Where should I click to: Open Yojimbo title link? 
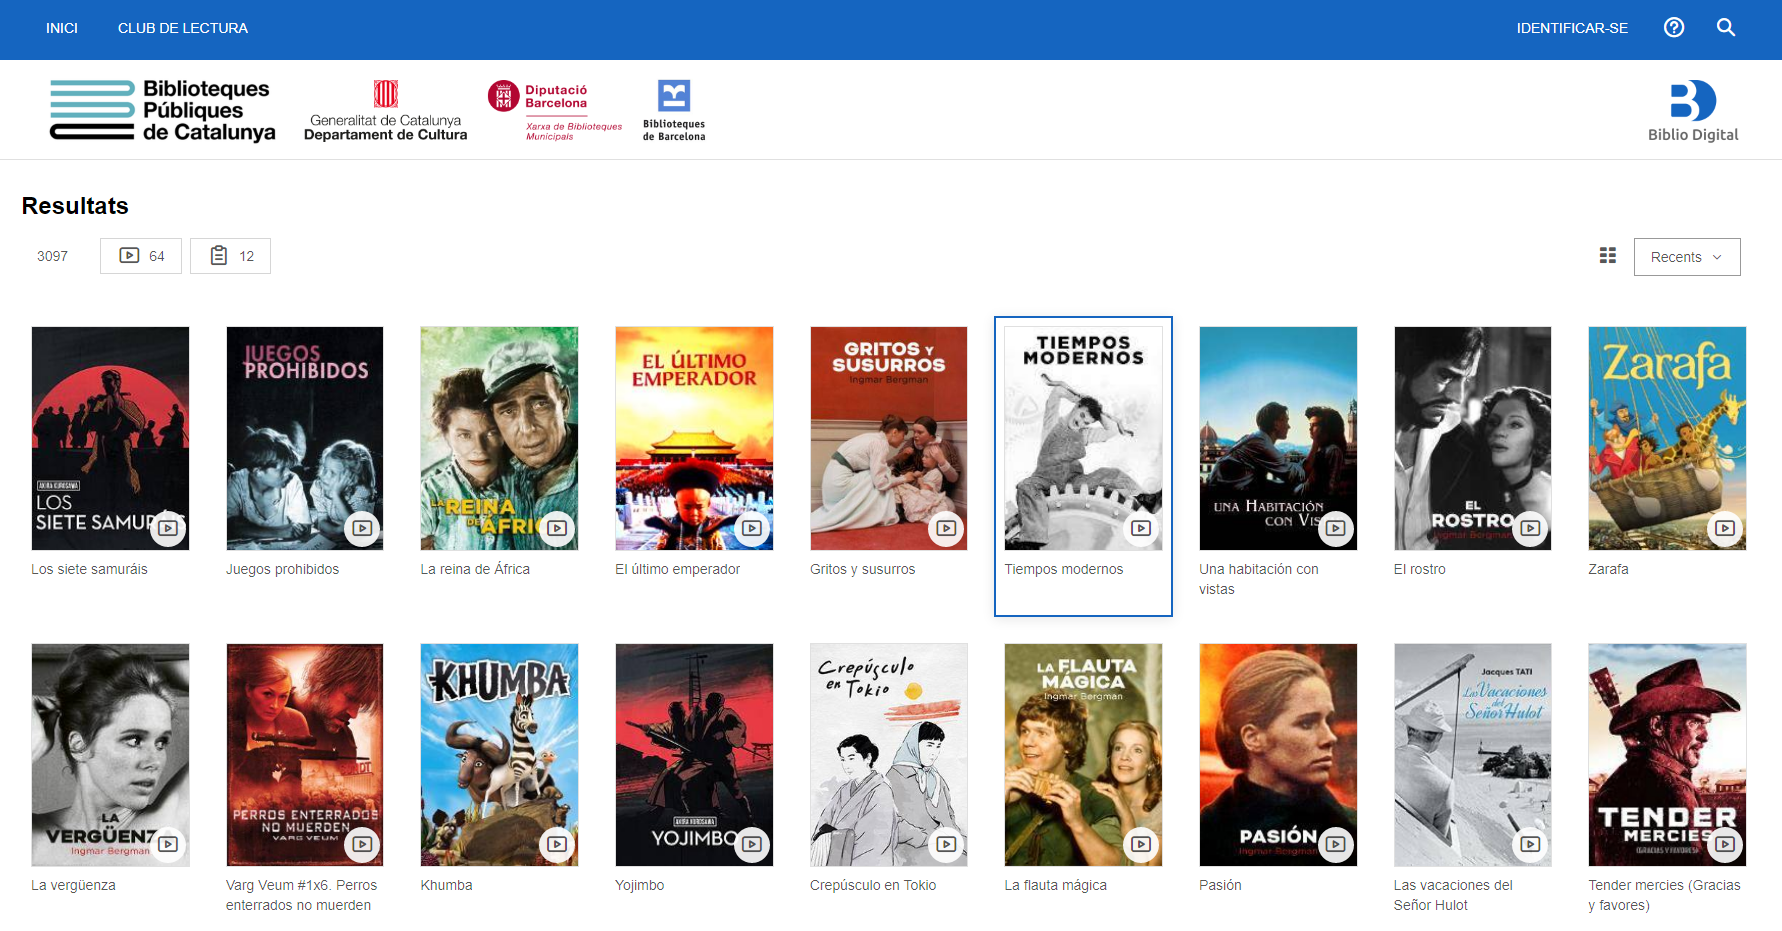point(639,885)
